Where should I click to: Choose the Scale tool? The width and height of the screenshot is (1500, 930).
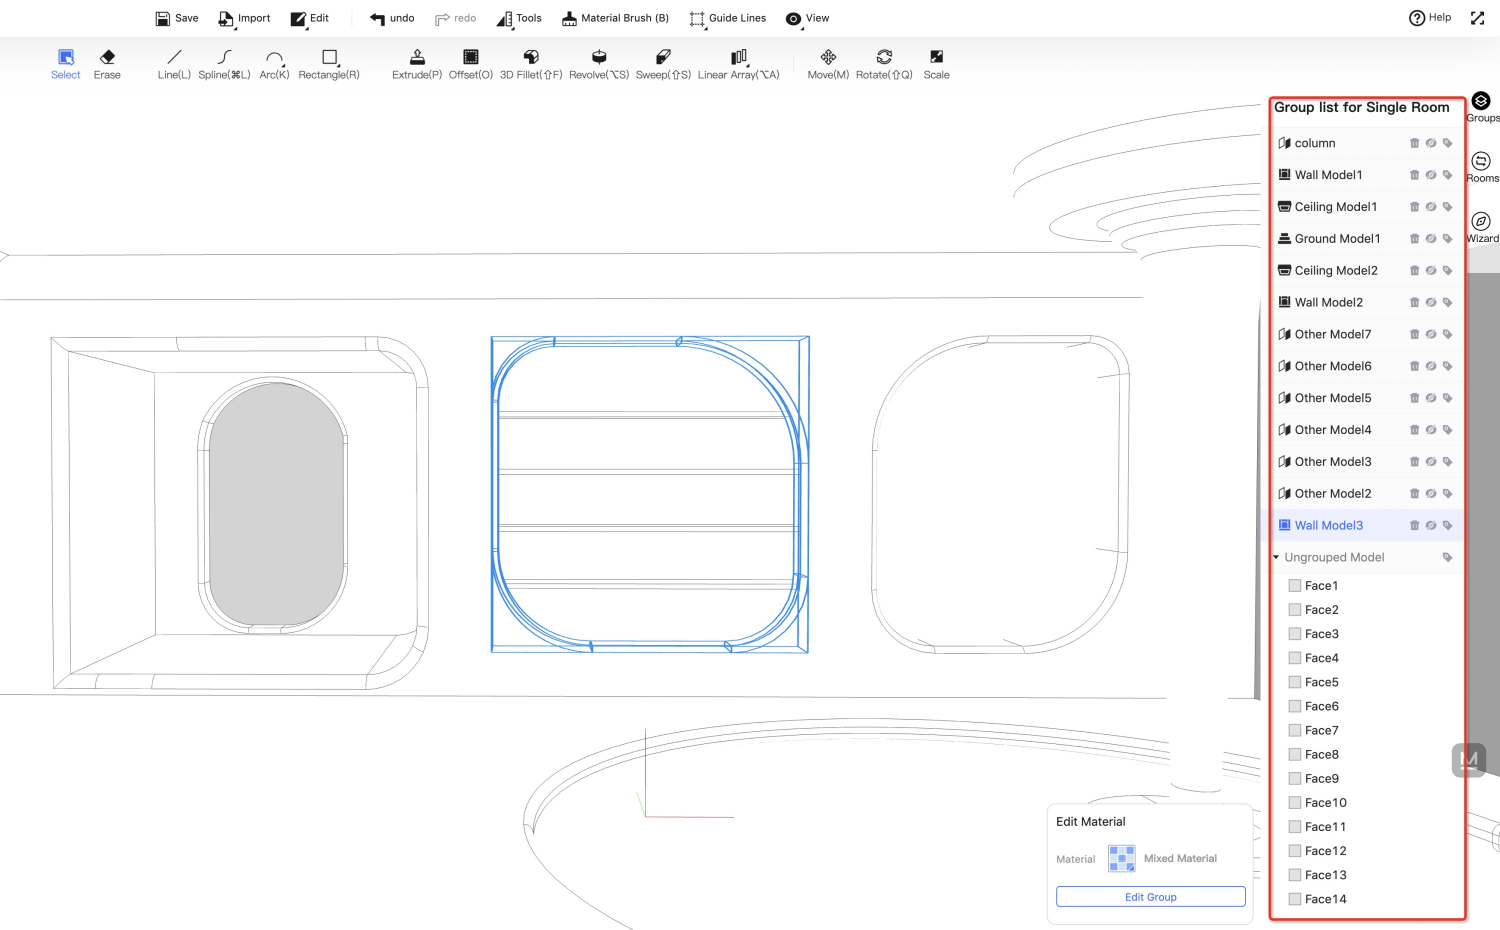(937, 64)
